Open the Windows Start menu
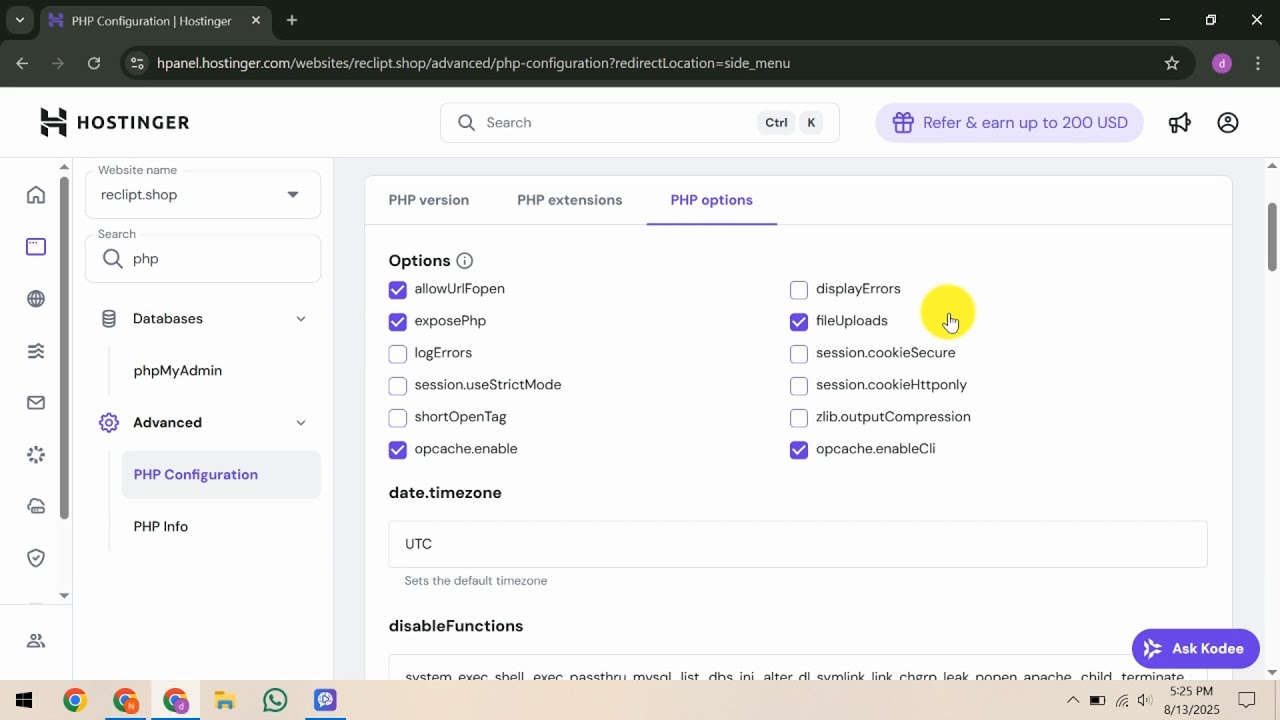 [25, 700]
